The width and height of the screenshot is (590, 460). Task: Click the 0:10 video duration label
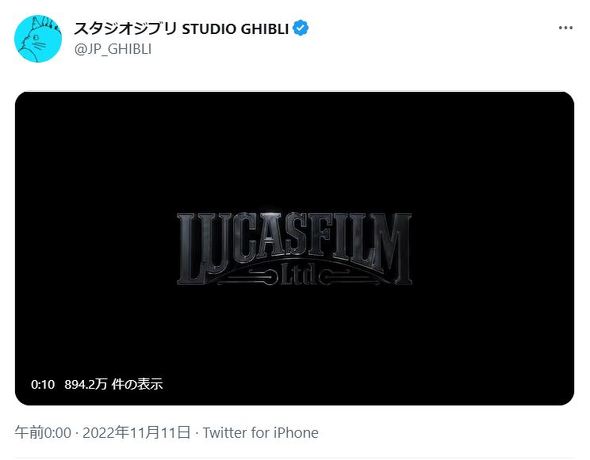click(x=43, y=384)
